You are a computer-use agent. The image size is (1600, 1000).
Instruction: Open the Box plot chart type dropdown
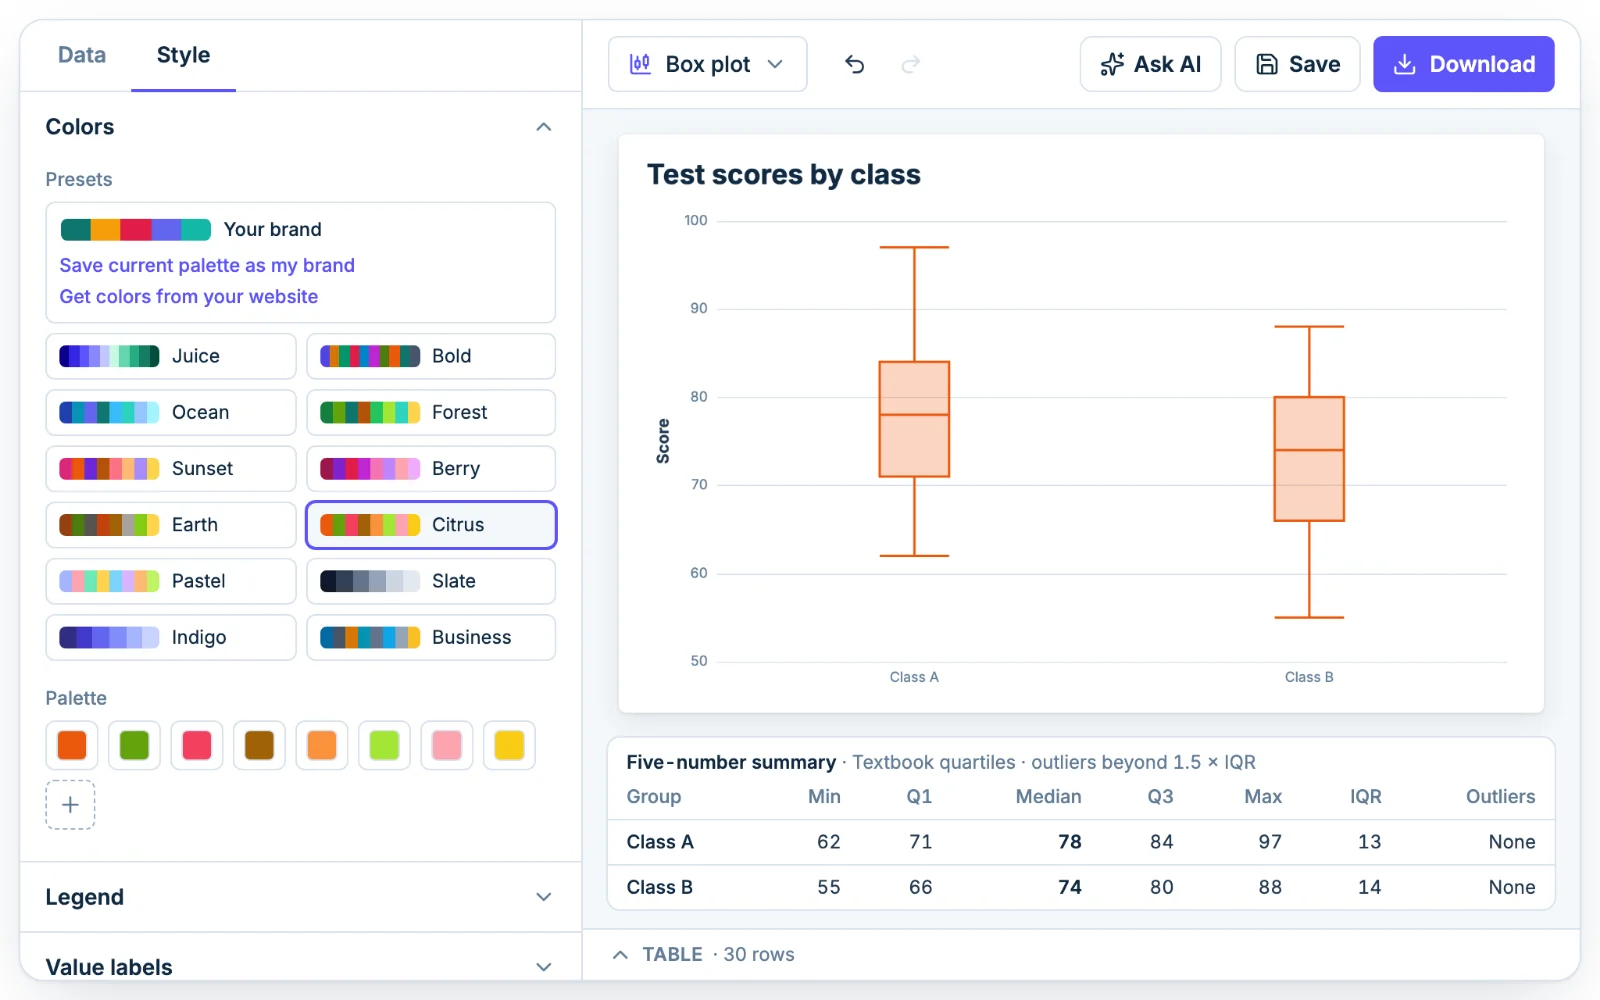pyautogui.click(x=707, y=64)
